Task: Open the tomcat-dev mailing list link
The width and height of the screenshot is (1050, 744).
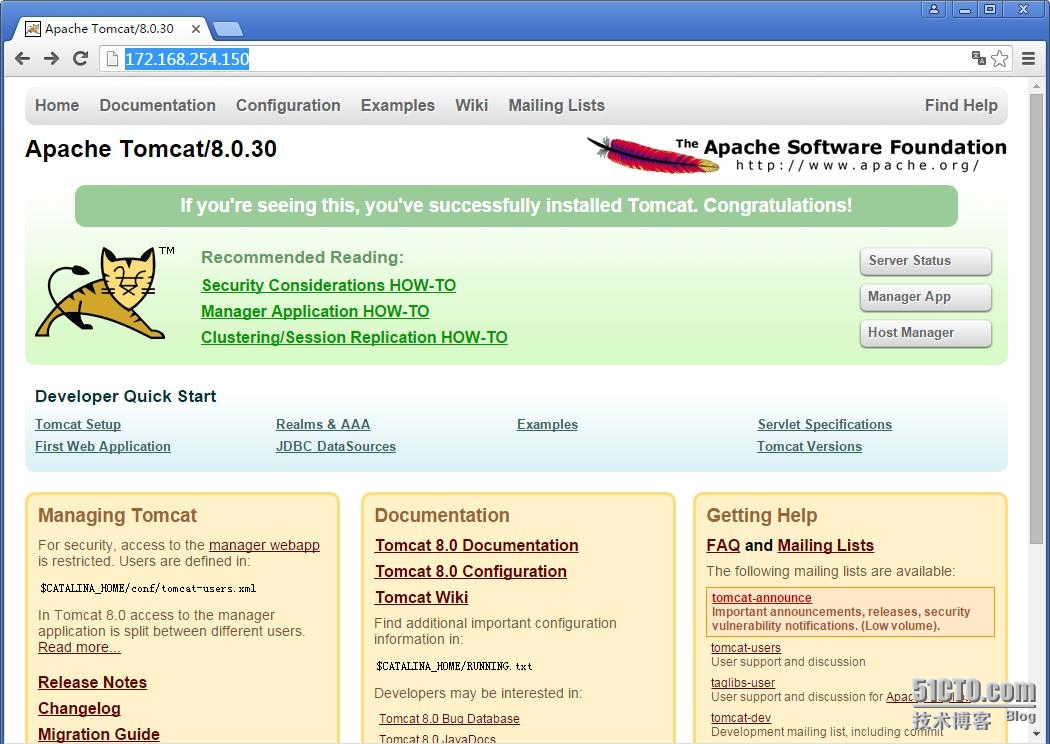Action: (x=741, y=718)
